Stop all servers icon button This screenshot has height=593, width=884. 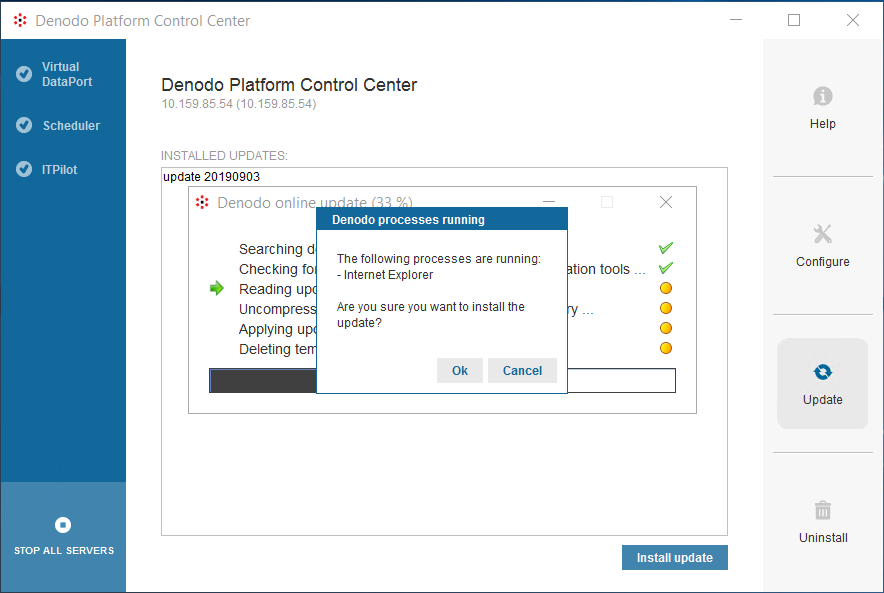[63, 525]
